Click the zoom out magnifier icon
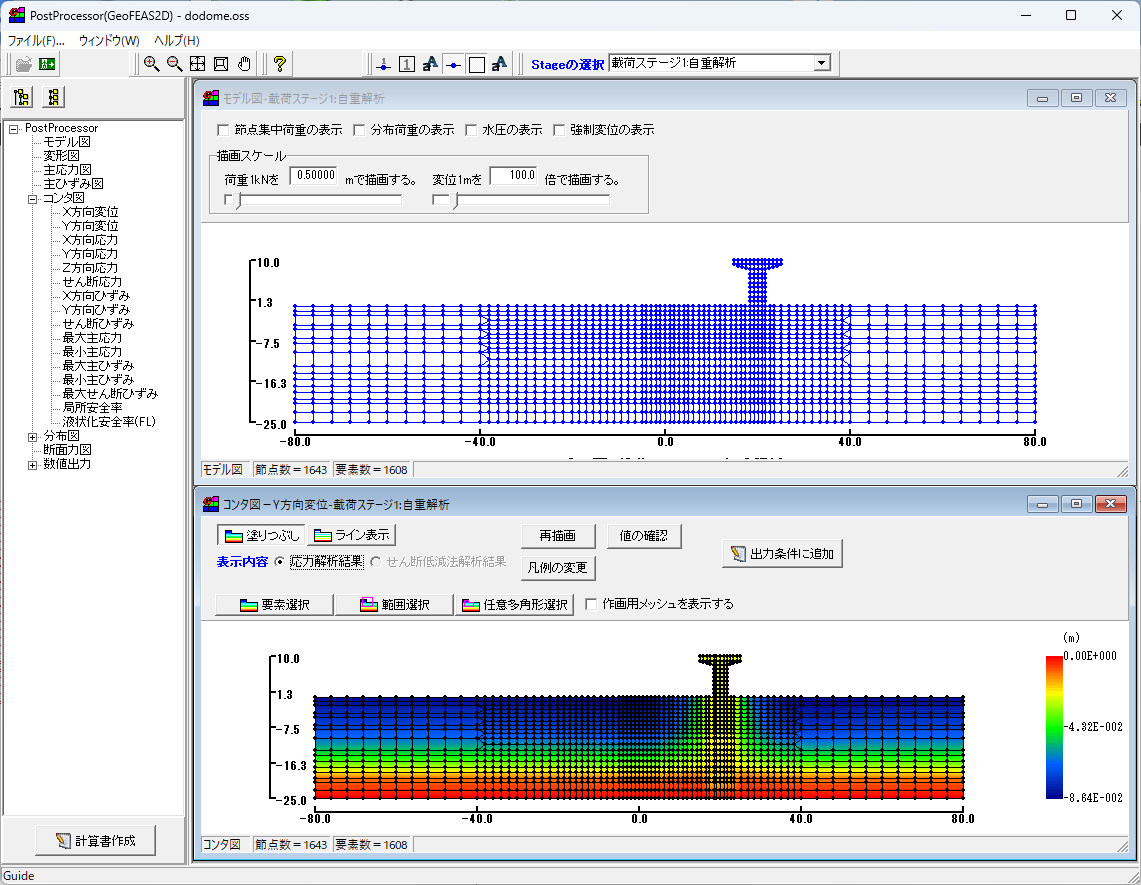1141x885 pixels. 174,64
